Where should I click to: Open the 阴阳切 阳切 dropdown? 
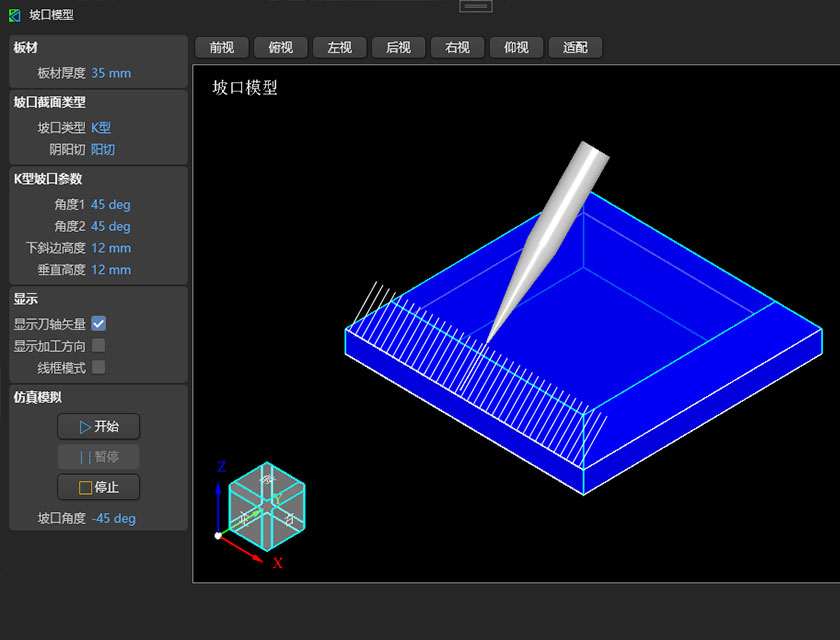click(x=103, y=150)
